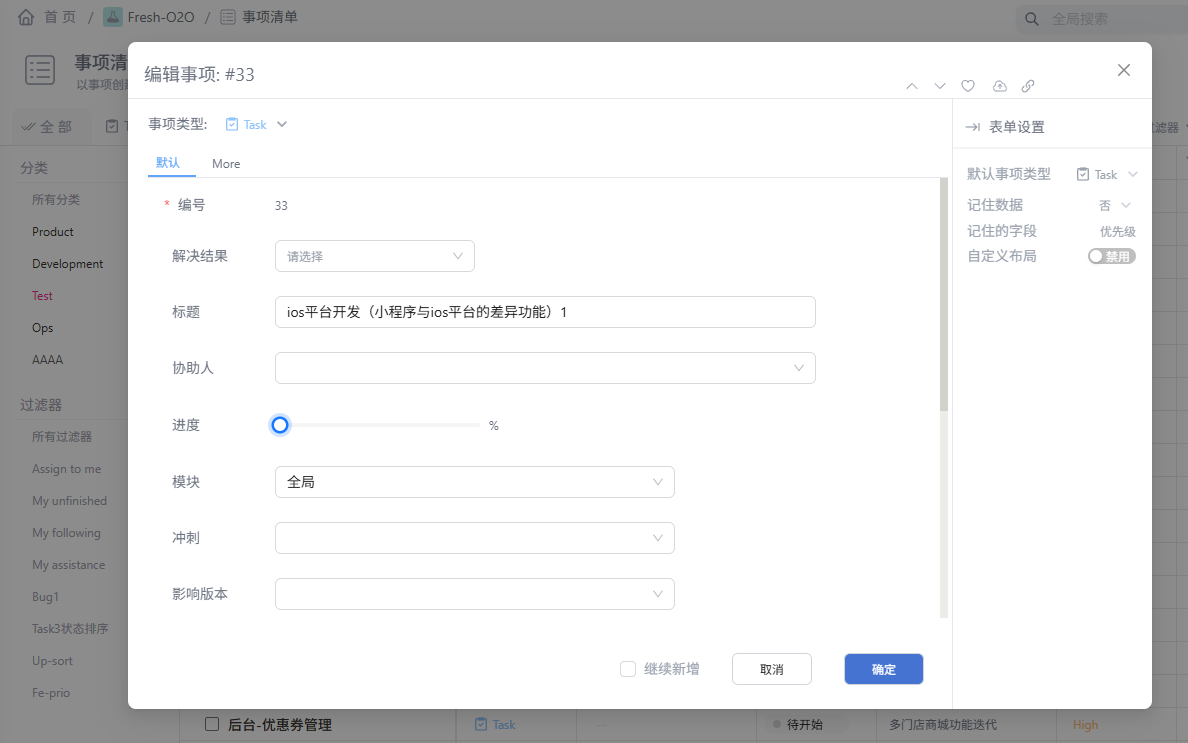The width and height of the screenshot is (1188, 743).
Task: Select 所有过滤器 in sidebar
Action: (x=62, y=437)
